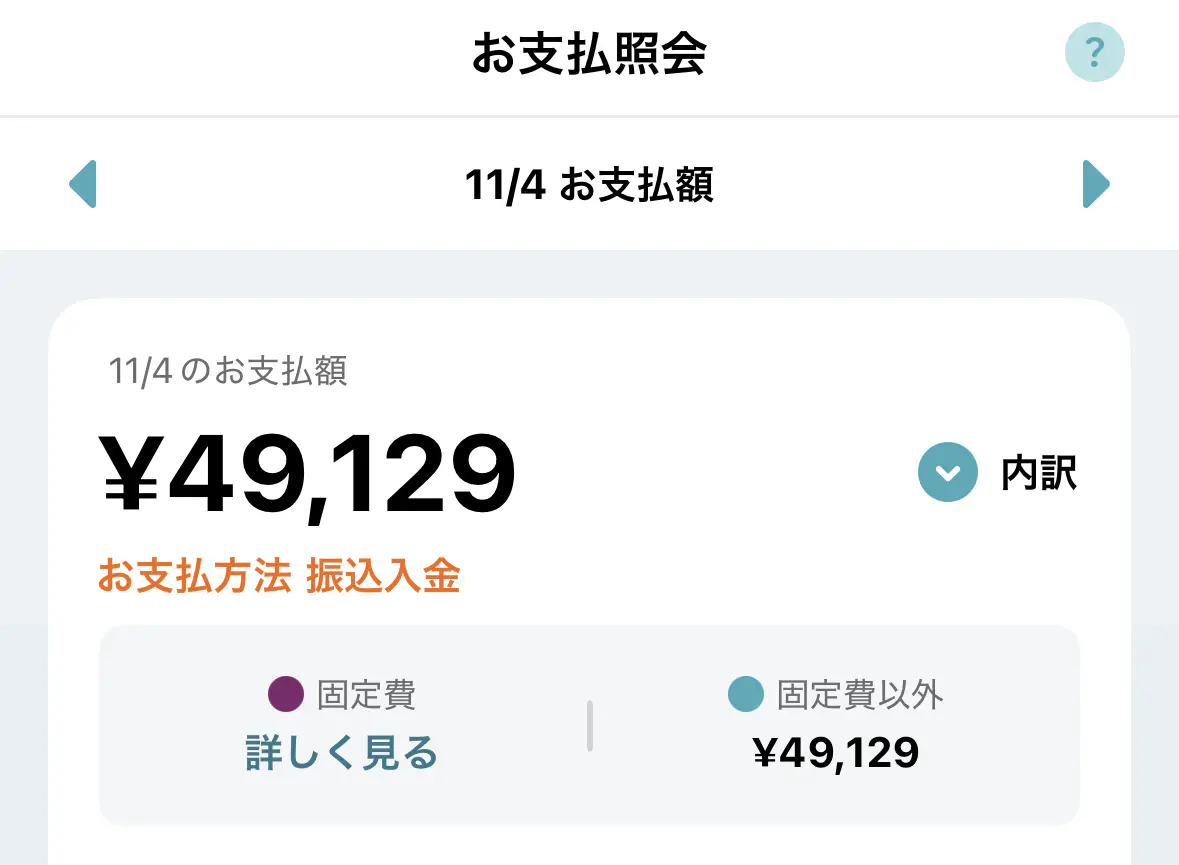The height and width of the screenshot is (865, 1179).
Task: Click the 11/4 のお支払額 caption
Action: pyautogui.click(x=228, y=372)
